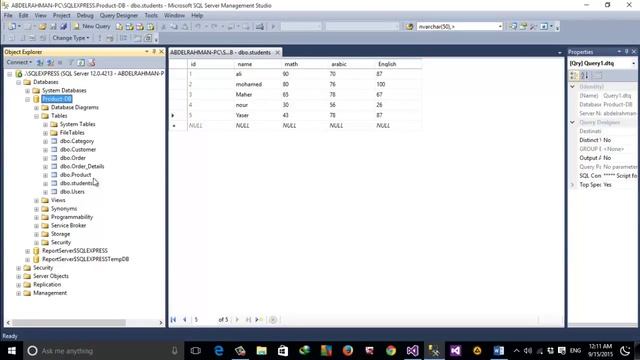This screenshot has width=640, height=360.
Task: Click the Connect Object Explorer icon
Action: click(x=40, y=62)
